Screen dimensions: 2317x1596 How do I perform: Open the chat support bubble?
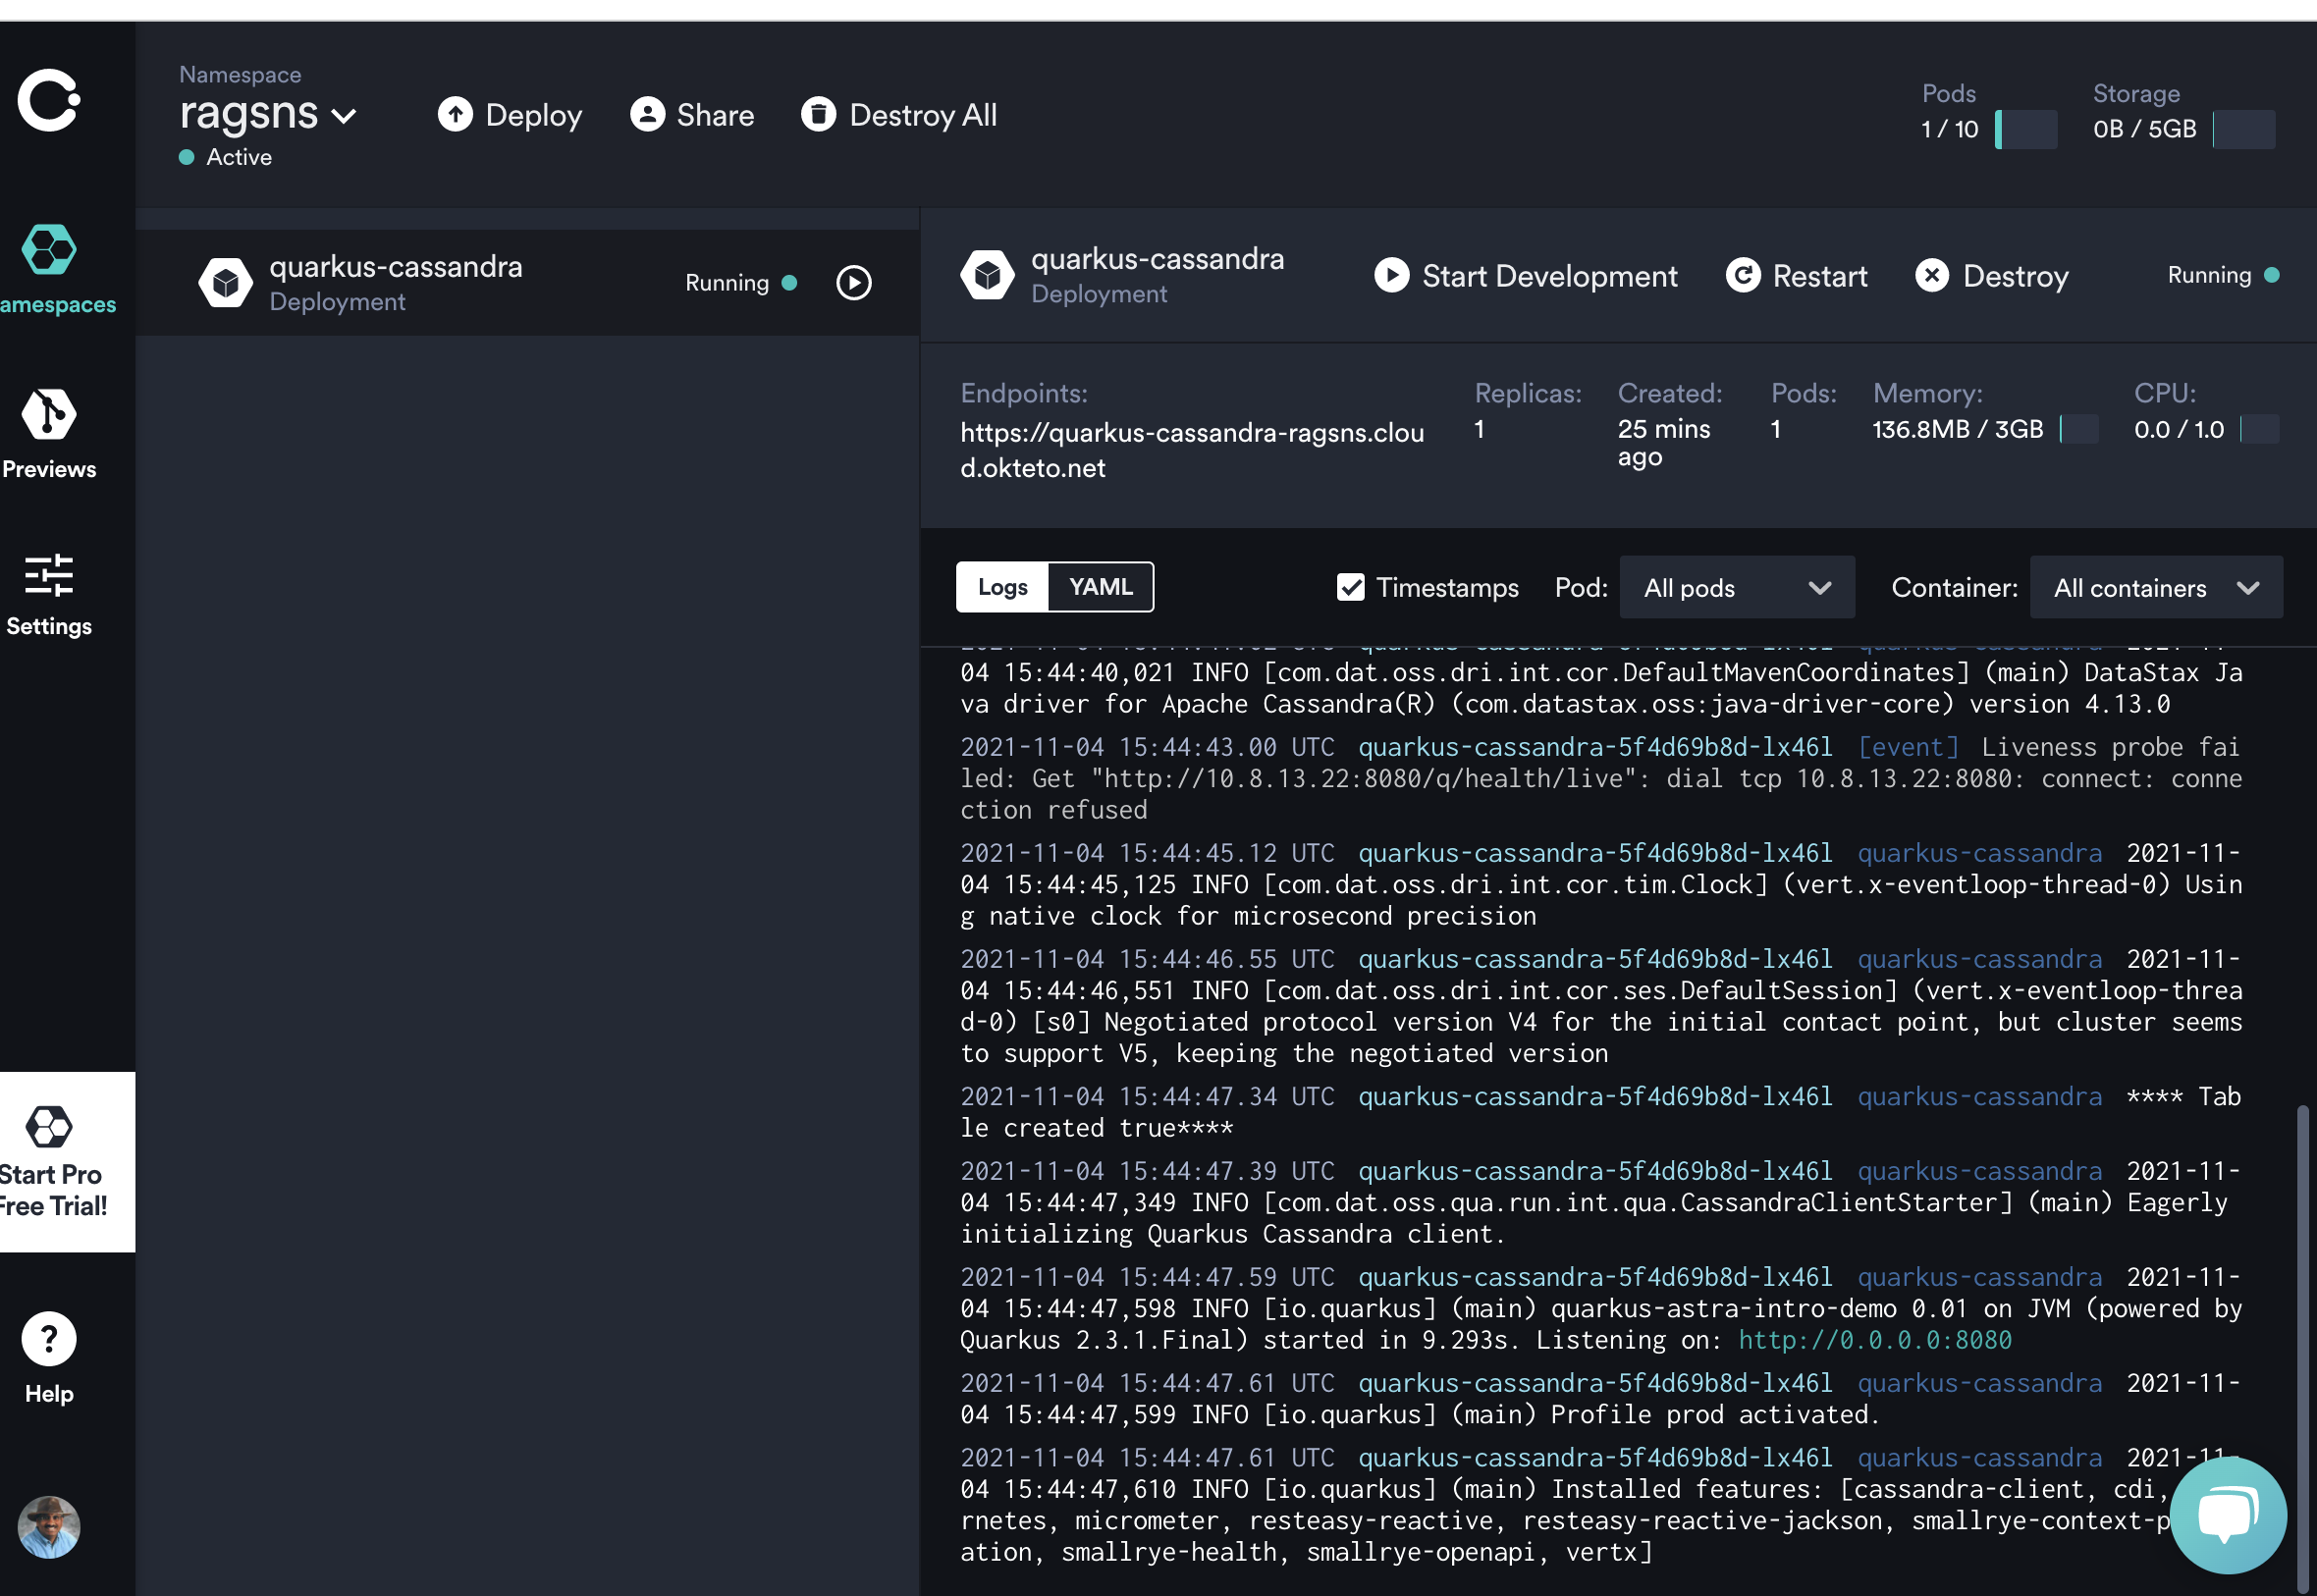(x=2227, y=1514)
